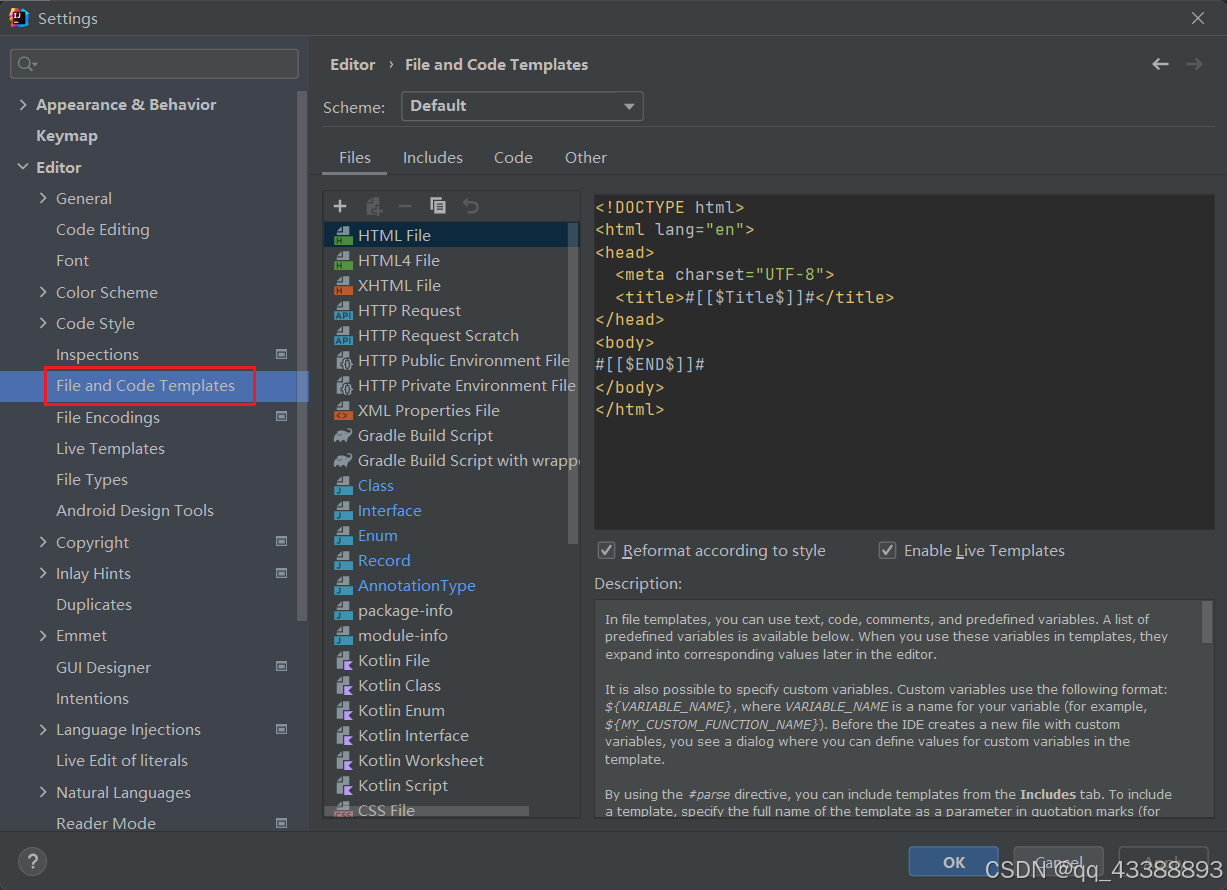Collapse the Editor section

pos(23,167)
